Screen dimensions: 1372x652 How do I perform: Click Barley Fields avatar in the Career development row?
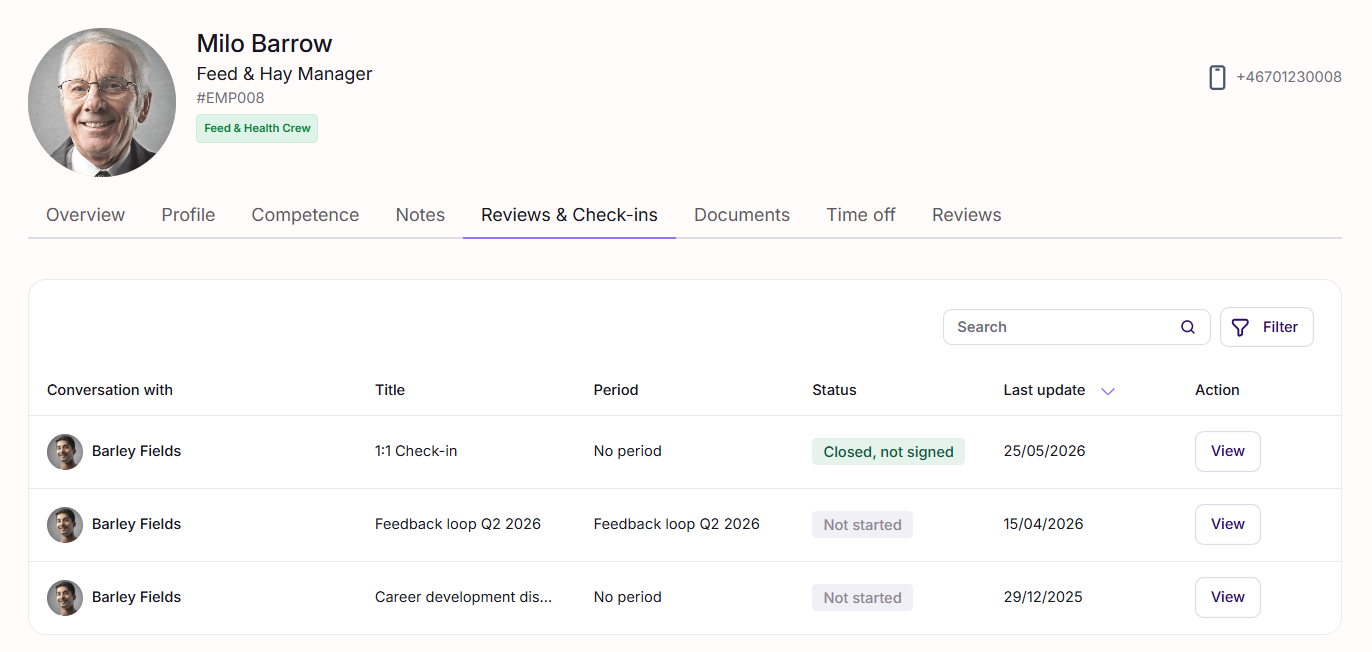click(x=65, y=597)
